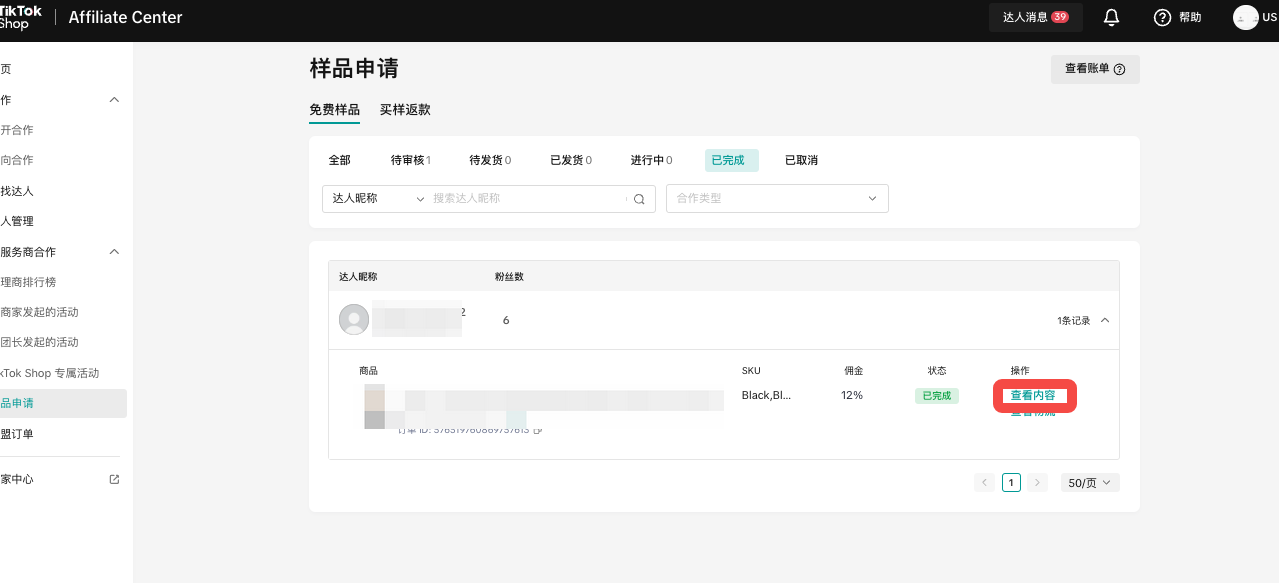
Task: Go to next page arrow
Action: pos(1037,483)
